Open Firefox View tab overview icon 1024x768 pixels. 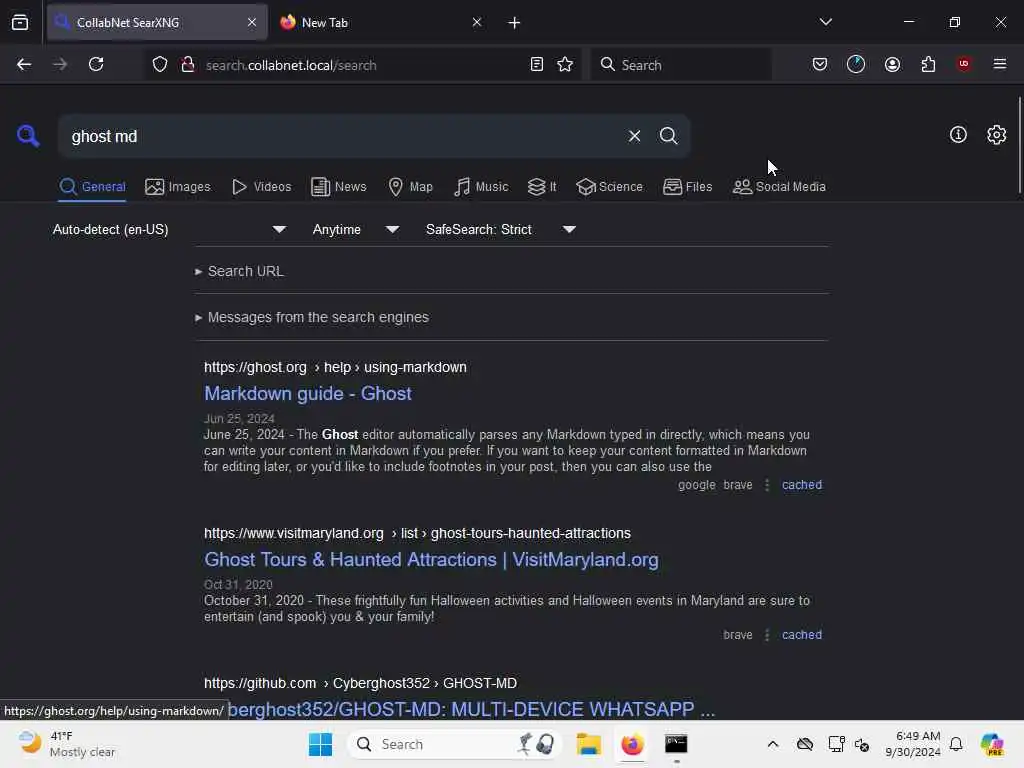coord(20,23)
